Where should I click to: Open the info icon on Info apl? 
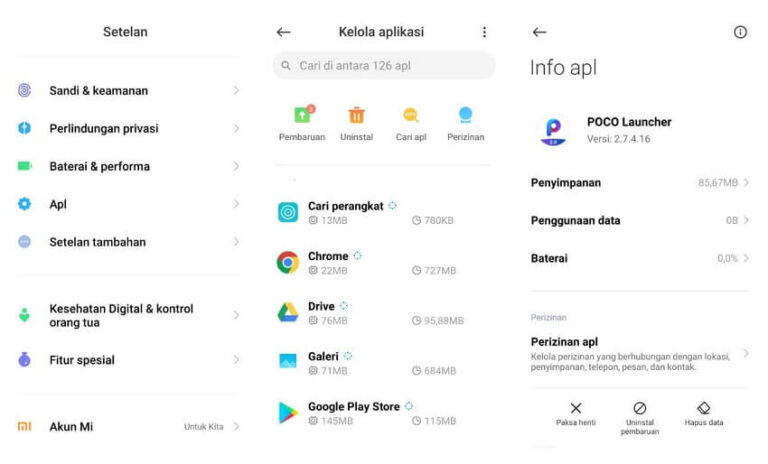(740, 32)
